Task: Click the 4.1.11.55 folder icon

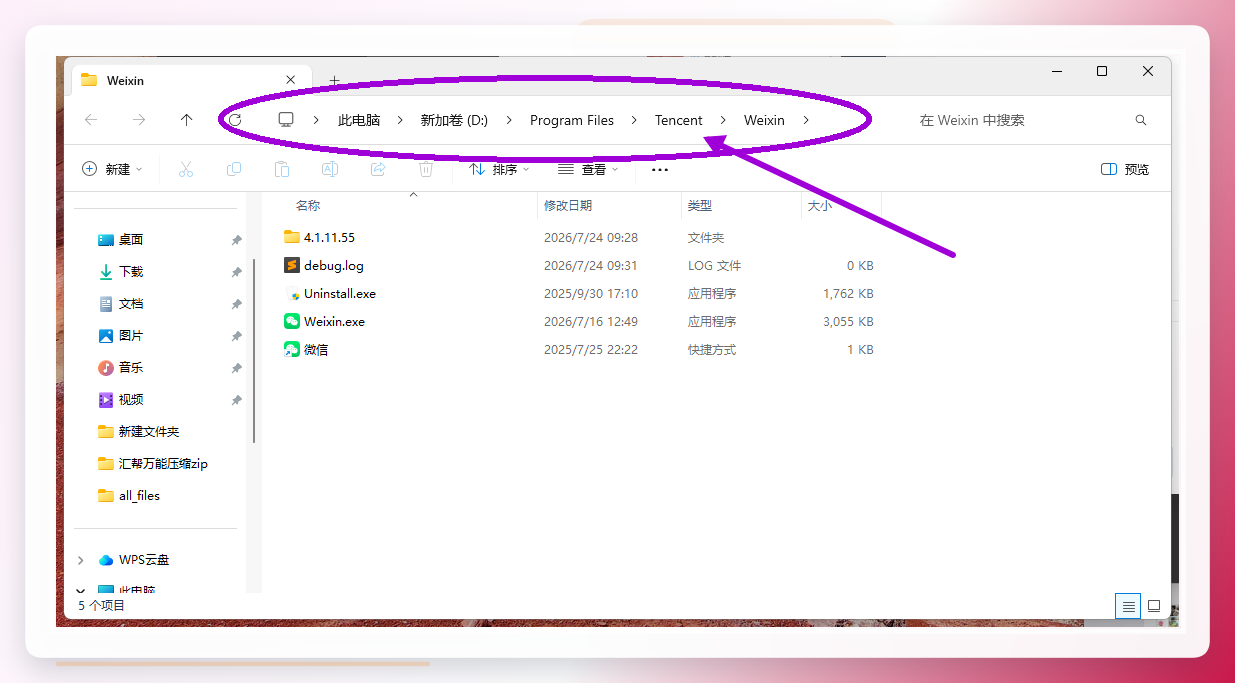Action: [292, 238]
